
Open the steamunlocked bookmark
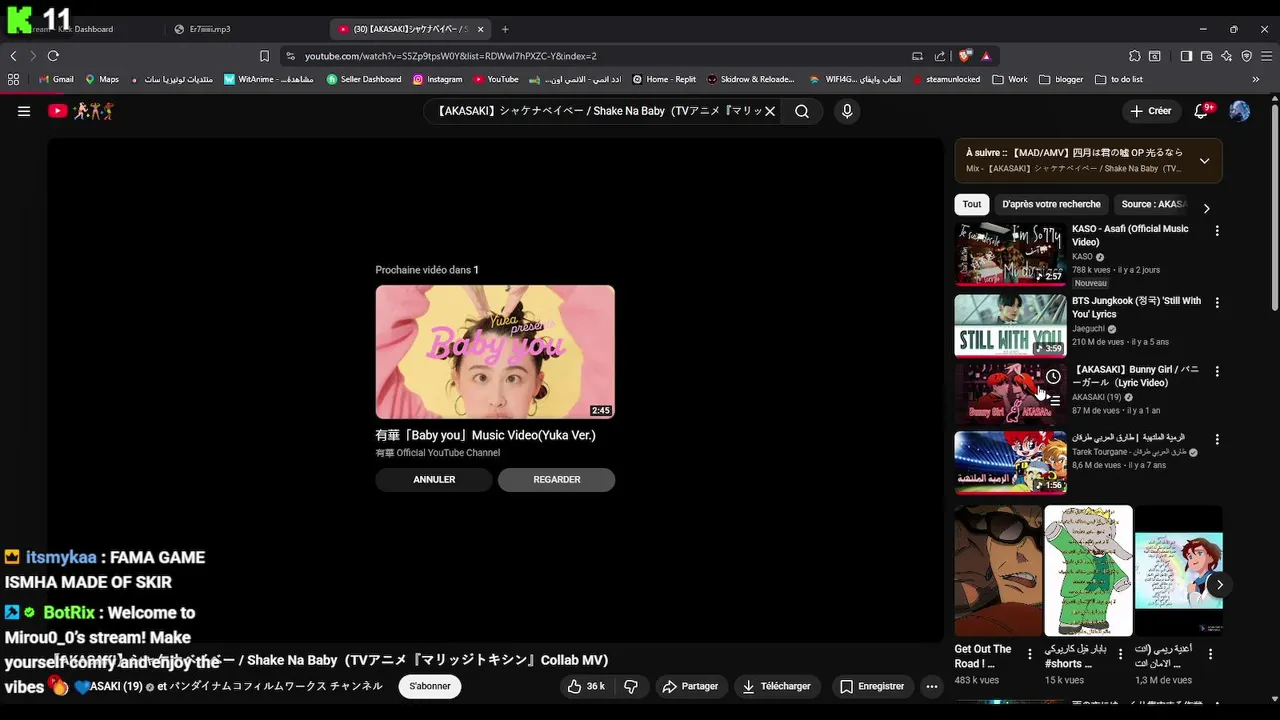pyautogui.click(x=945, y=79)
